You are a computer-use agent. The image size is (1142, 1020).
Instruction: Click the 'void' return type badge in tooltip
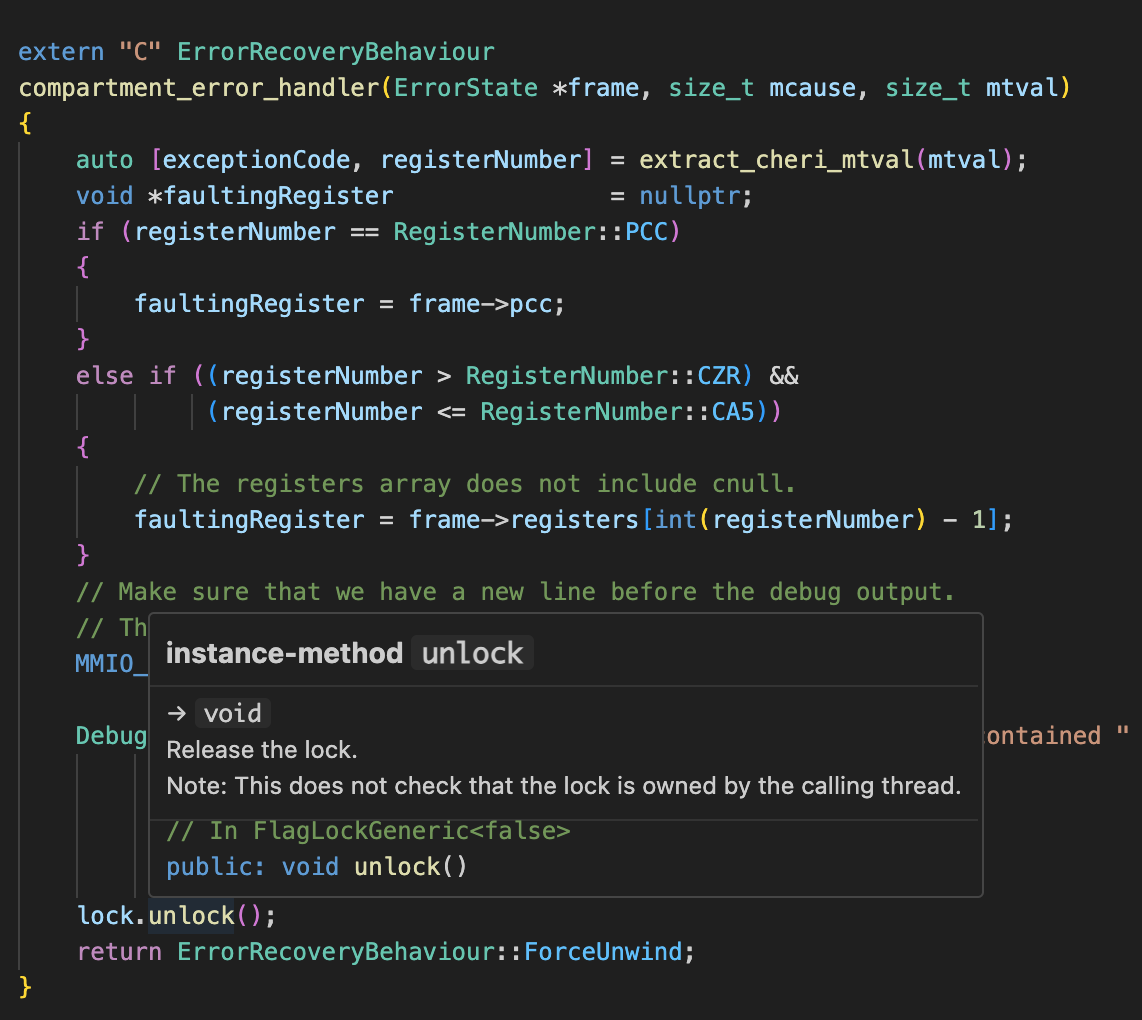[233, 713]
